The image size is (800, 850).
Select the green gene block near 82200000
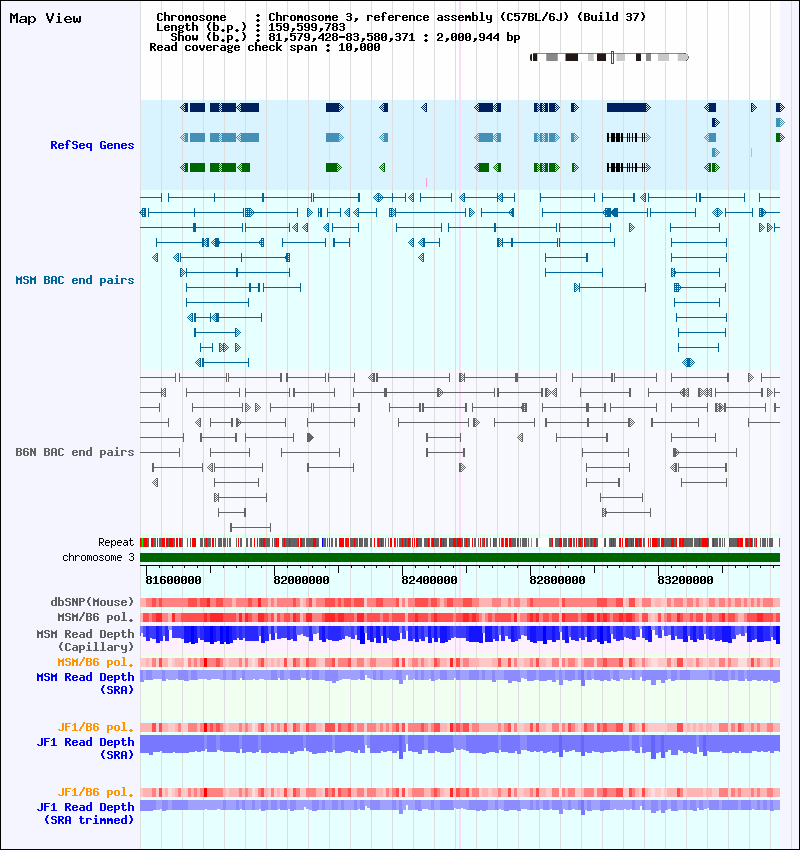pyautogui.click(x=334, y=168)
